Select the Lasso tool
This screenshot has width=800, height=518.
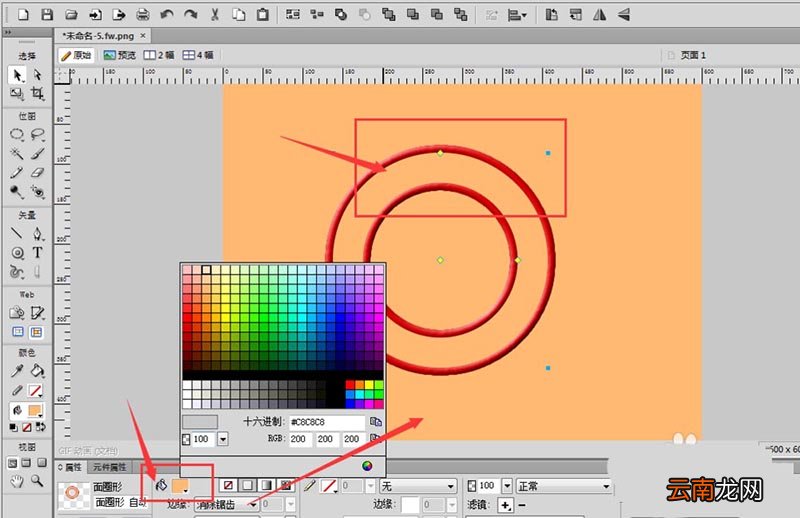(x=37, y=135)
